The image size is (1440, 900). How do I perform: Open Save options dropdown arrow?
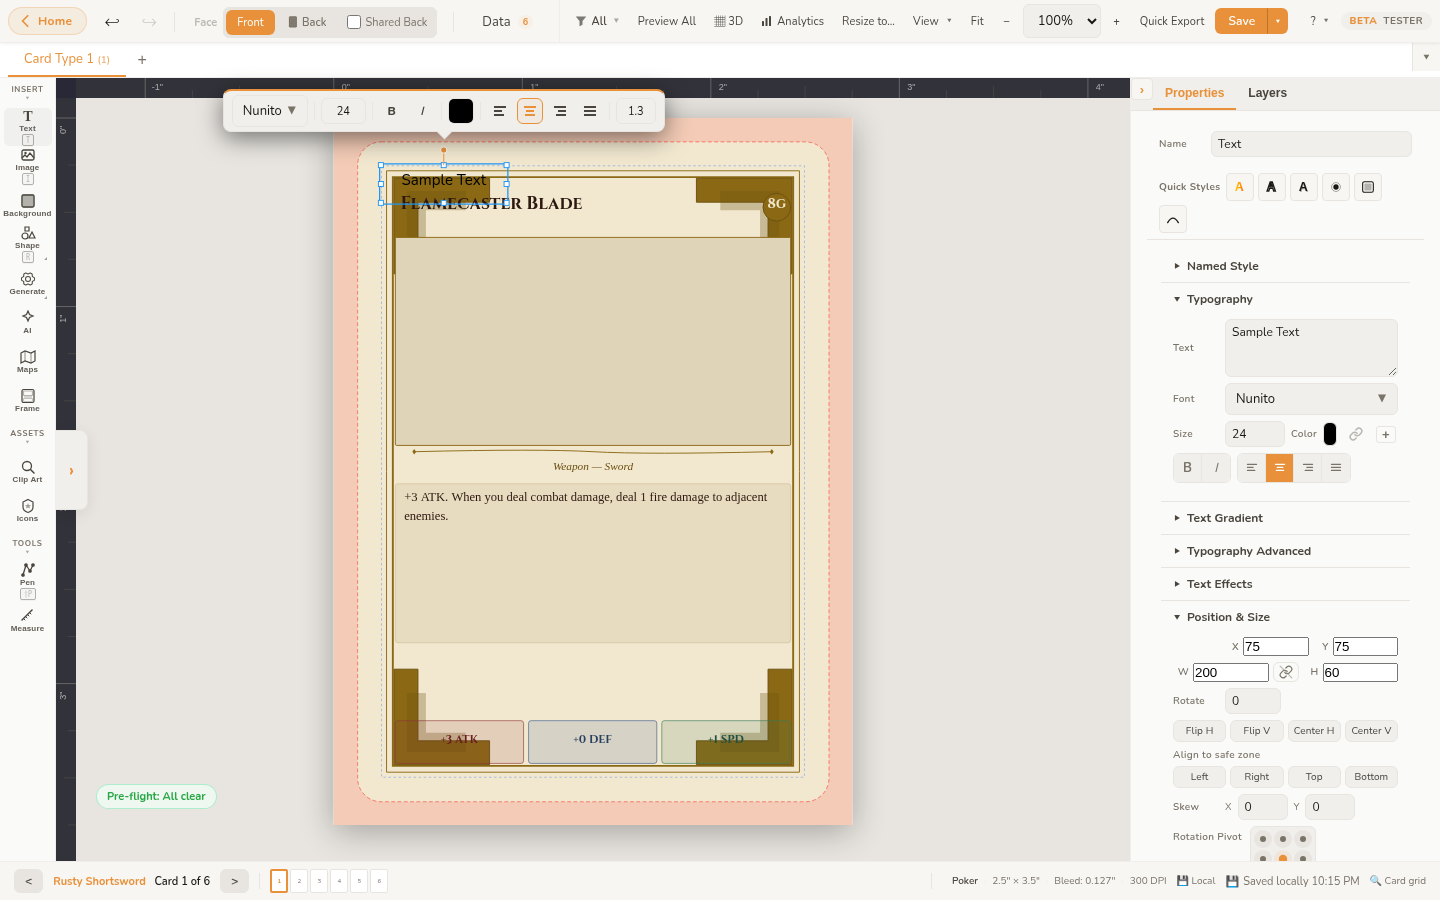pos(1278,21)
